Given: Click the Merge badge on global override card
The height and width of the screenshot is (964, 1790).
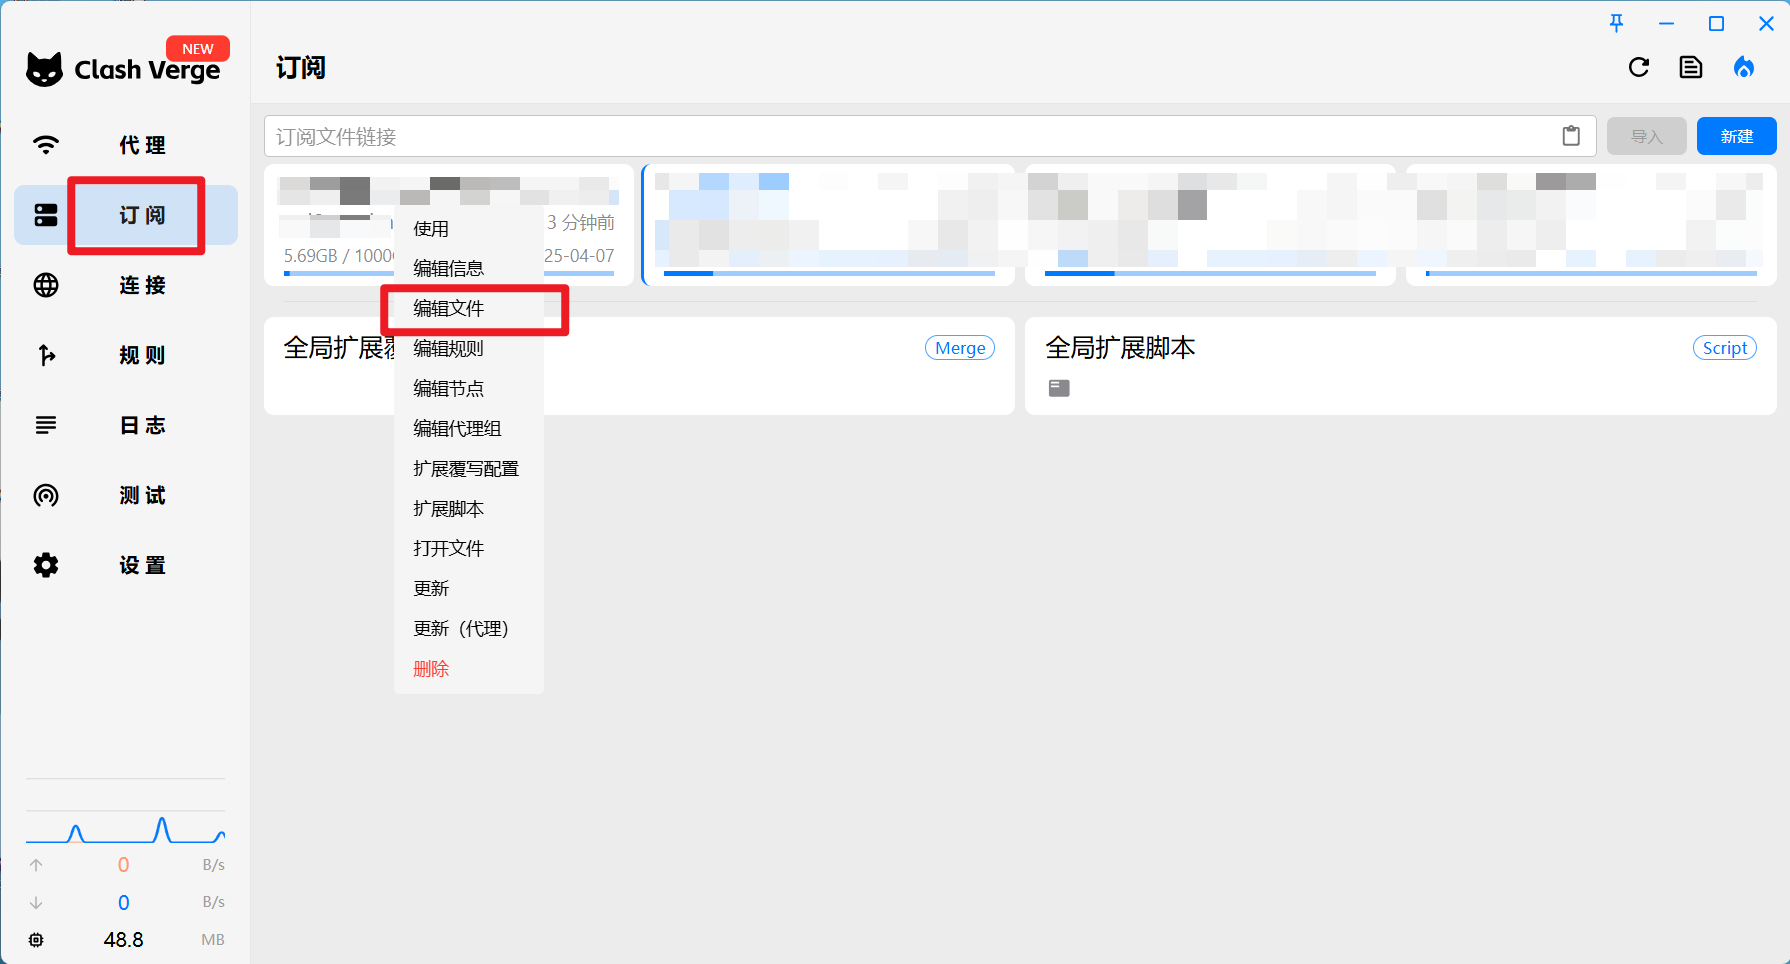Looking at the screenshot, I should 960,348.
